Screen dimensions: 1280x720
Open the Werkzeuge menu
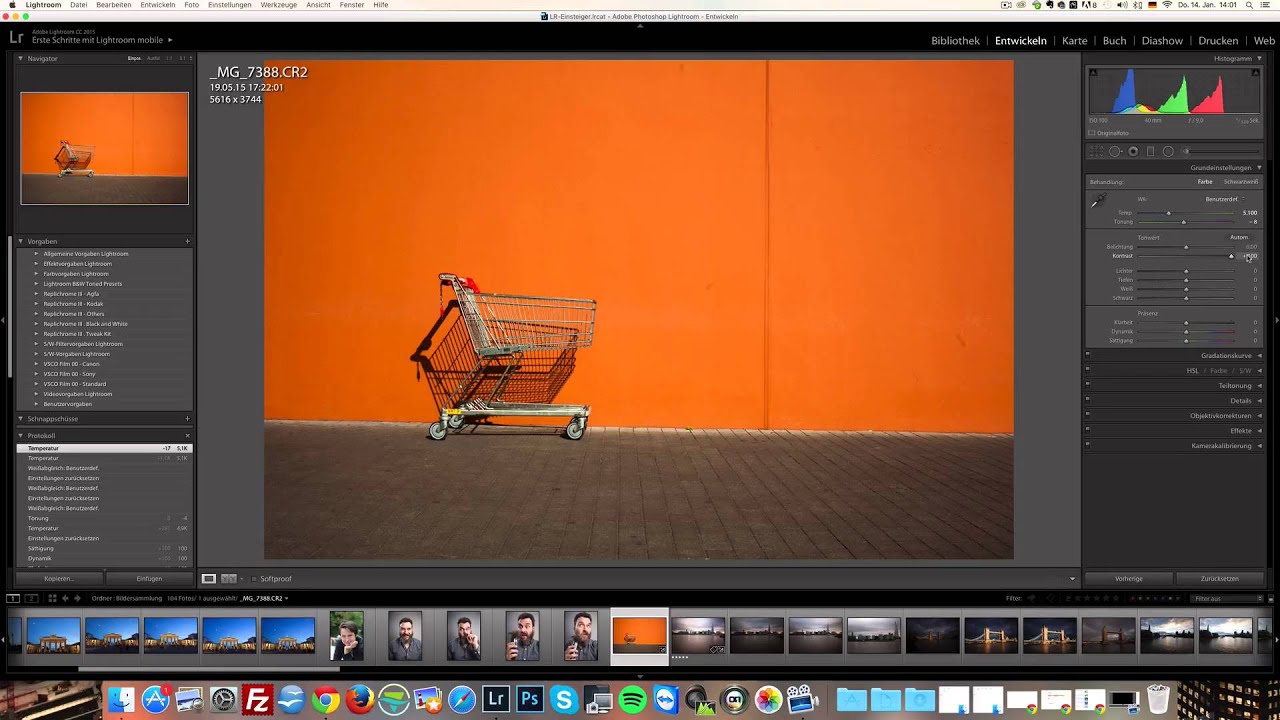pos(278,5)
